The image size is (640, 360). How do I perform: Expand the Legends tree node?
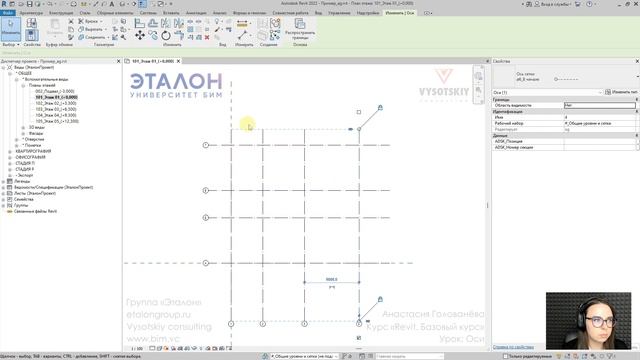[3, 181]
